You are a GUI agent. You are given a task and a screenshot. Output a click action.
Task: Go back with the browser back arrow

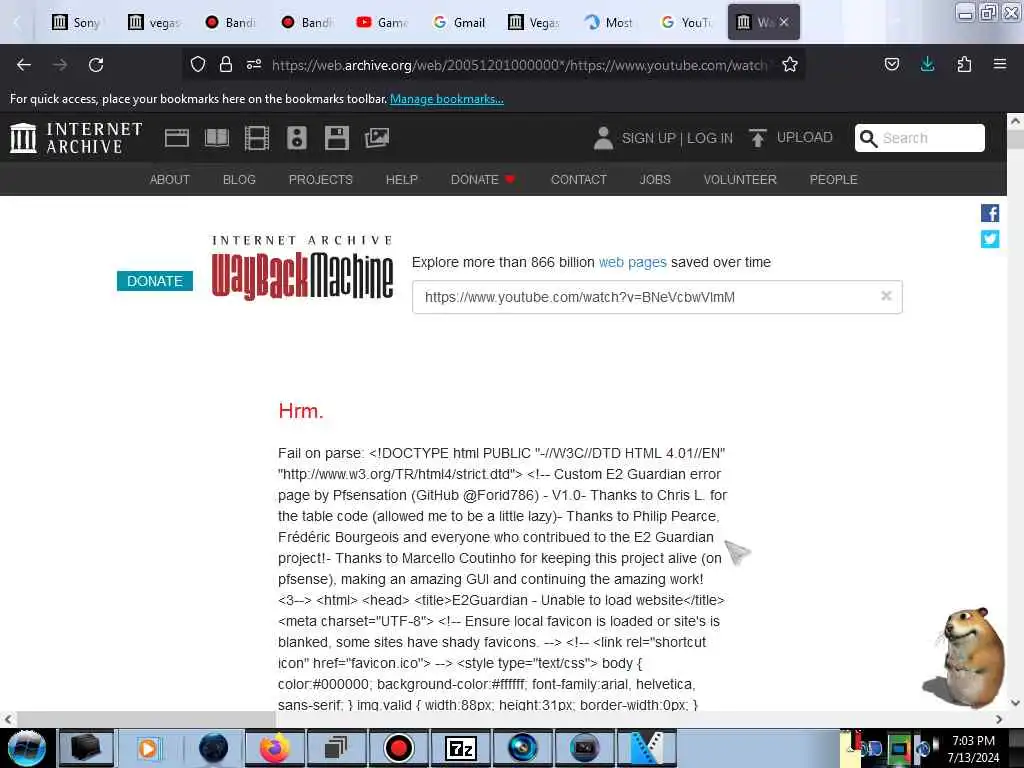tap(24, 65)
